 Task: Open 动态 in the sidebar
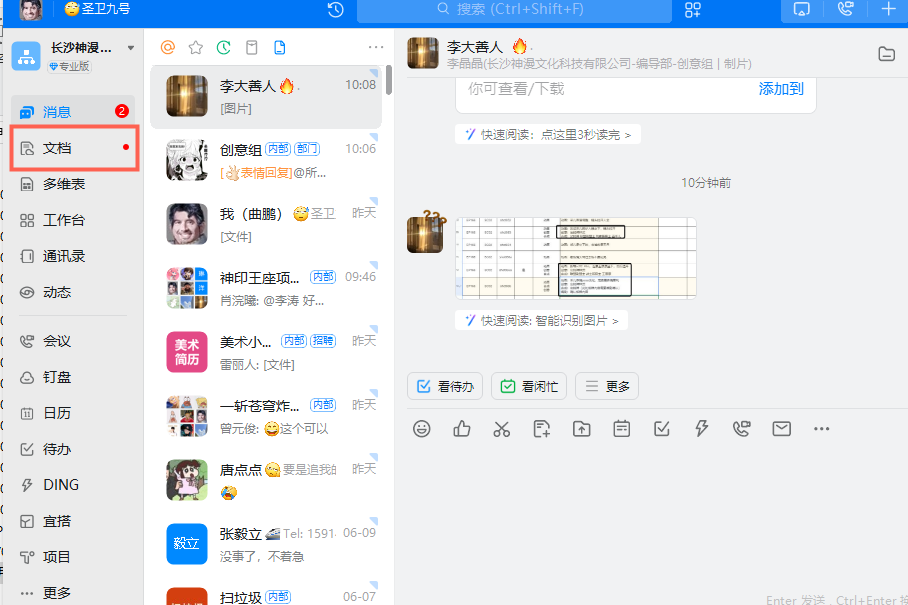pos(73,292)
